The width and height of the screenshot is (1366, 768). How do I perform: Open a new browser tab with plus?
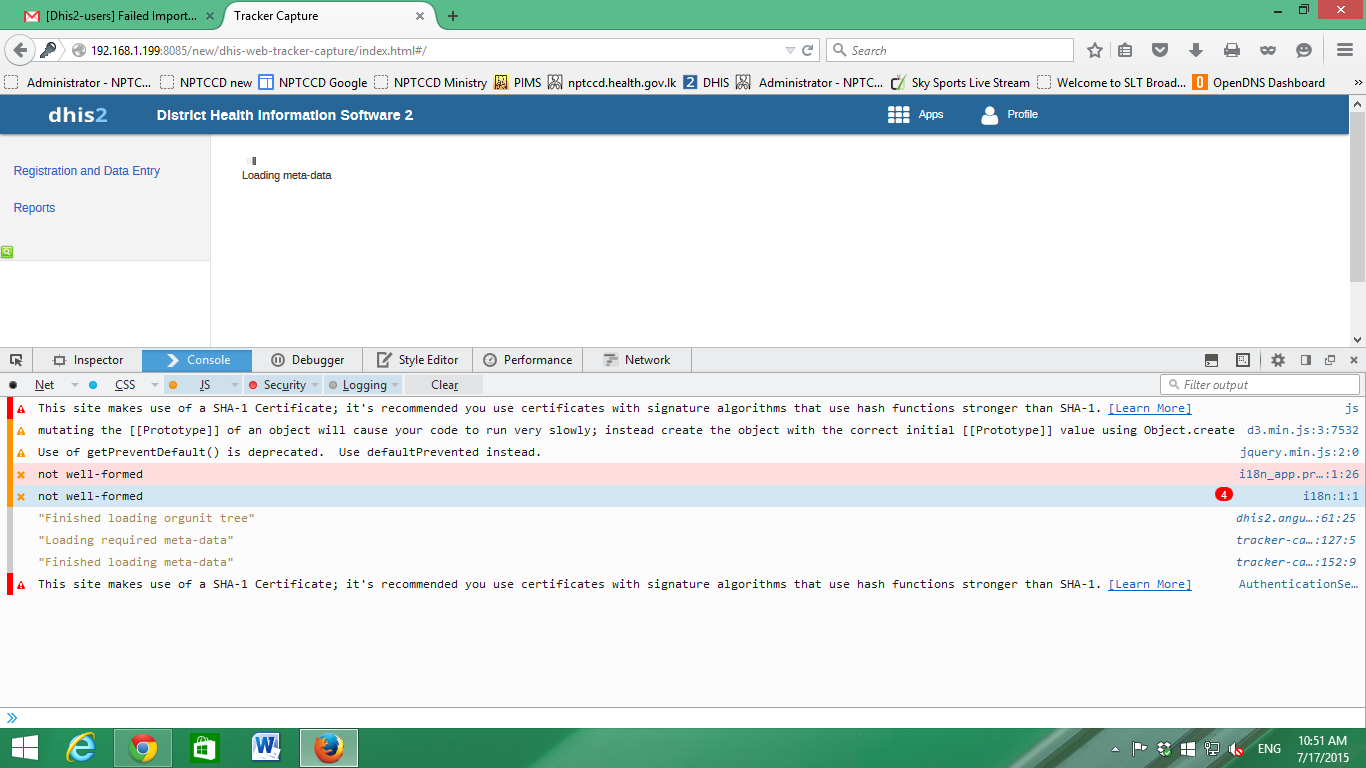453,16
